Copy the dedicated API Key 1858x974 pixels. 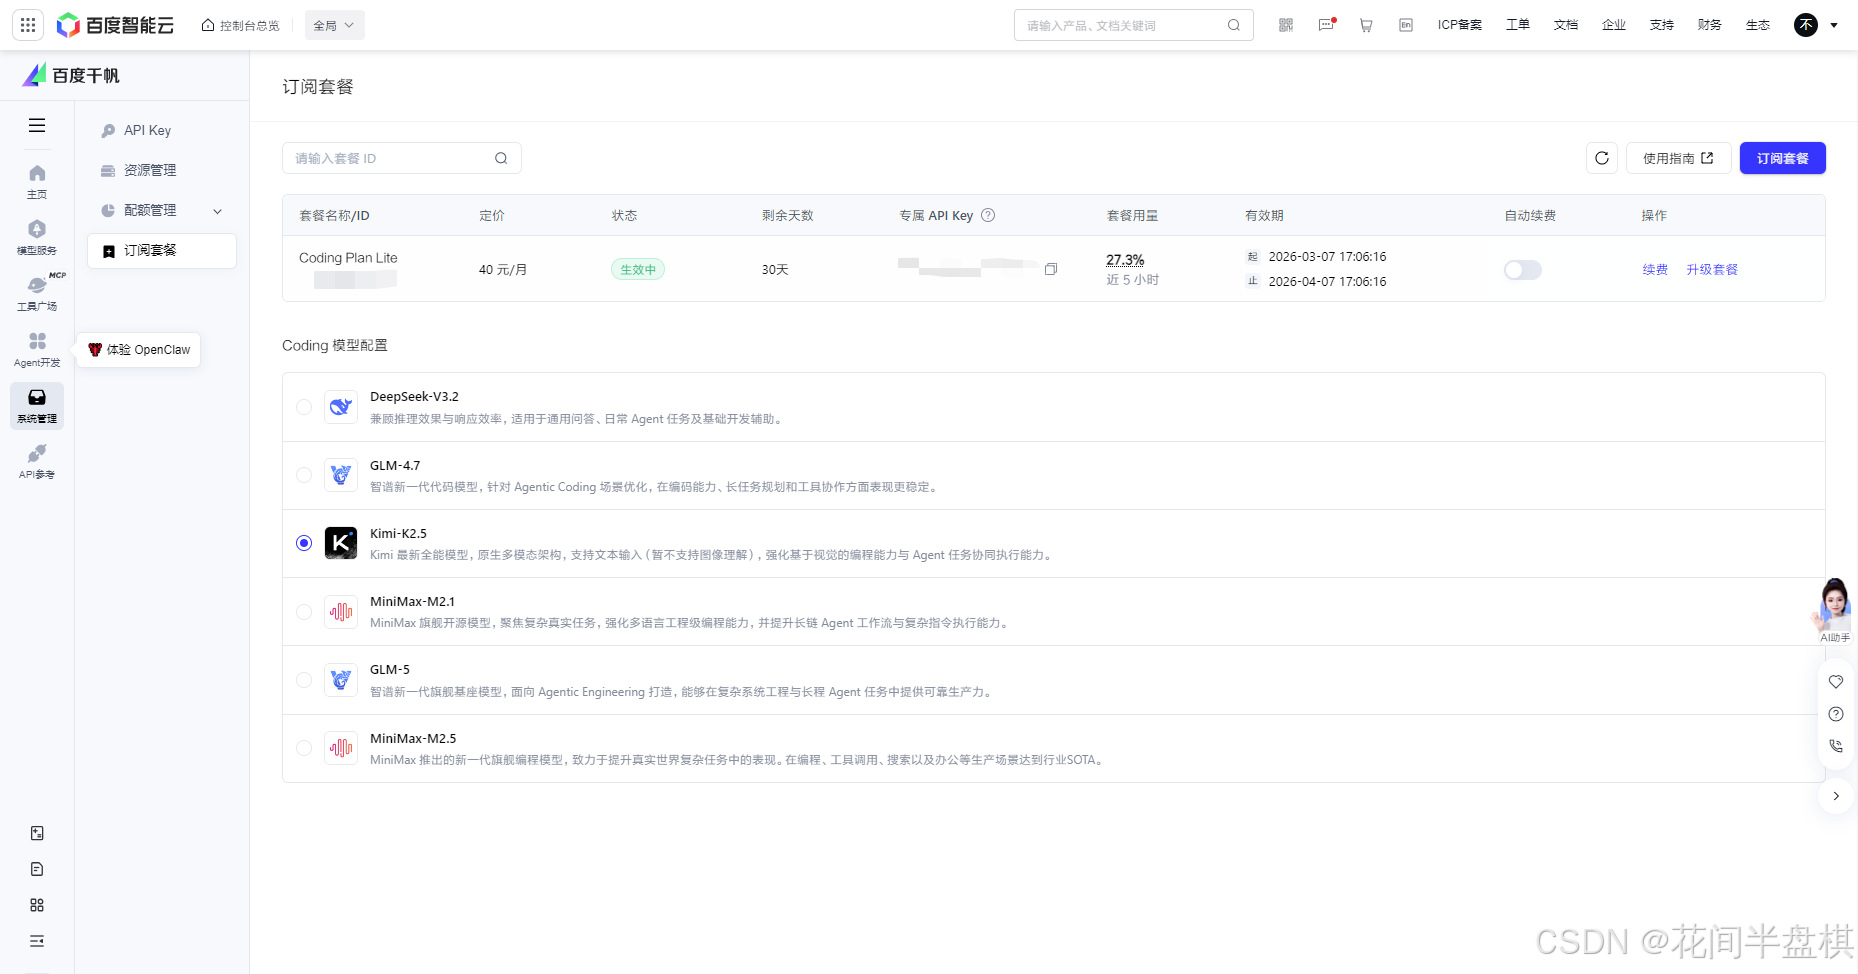pos(1051,269)
